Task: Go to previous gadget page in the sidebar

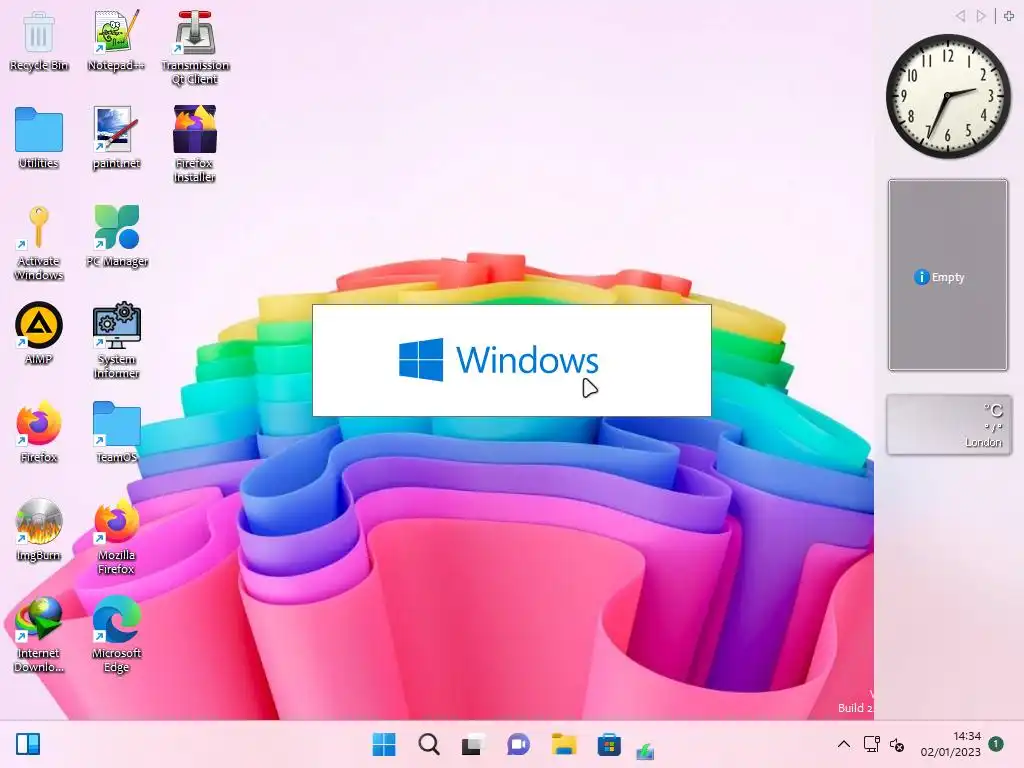Action: [960, 16]
